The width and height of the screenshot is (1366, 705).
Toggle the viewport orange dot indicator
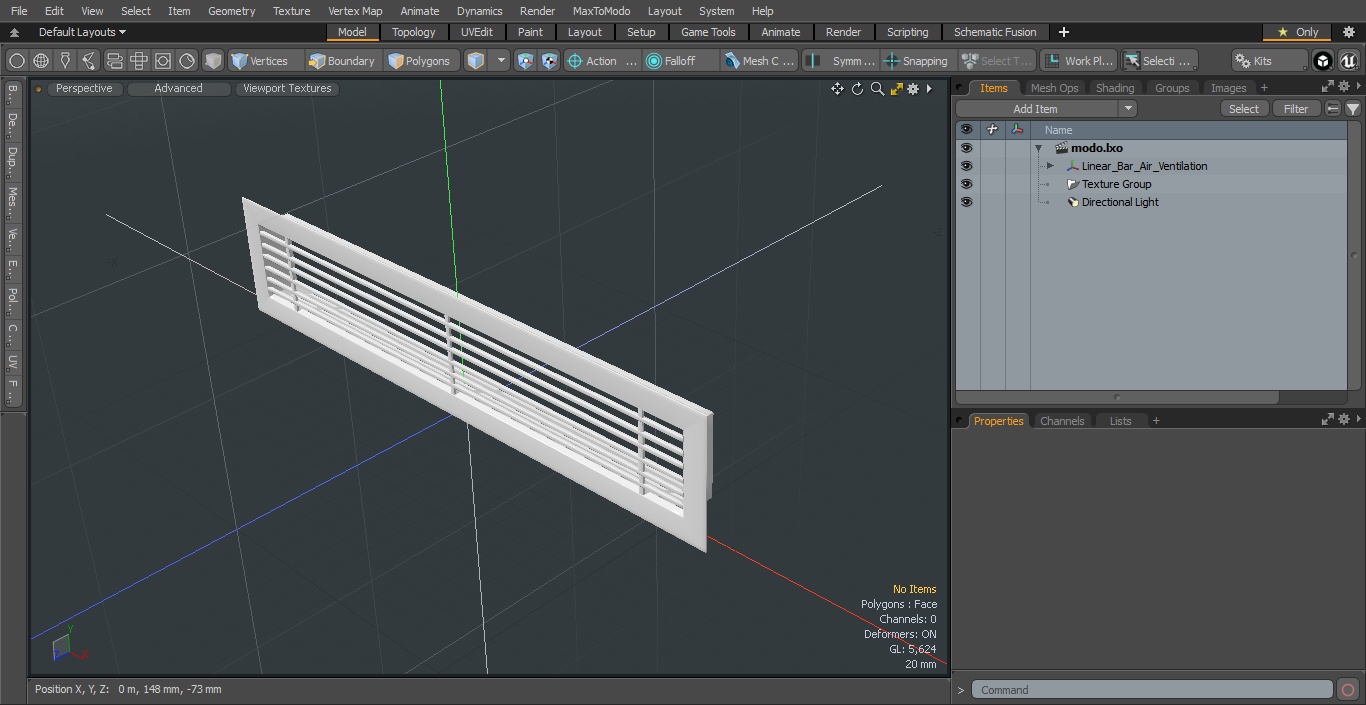[x=38, y=89]
